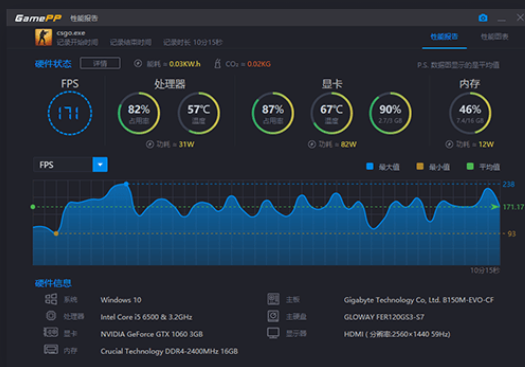Click the memory power icon next to 12W
The width and height of the screenshot is (525, 367).
[x=449, y=144]
